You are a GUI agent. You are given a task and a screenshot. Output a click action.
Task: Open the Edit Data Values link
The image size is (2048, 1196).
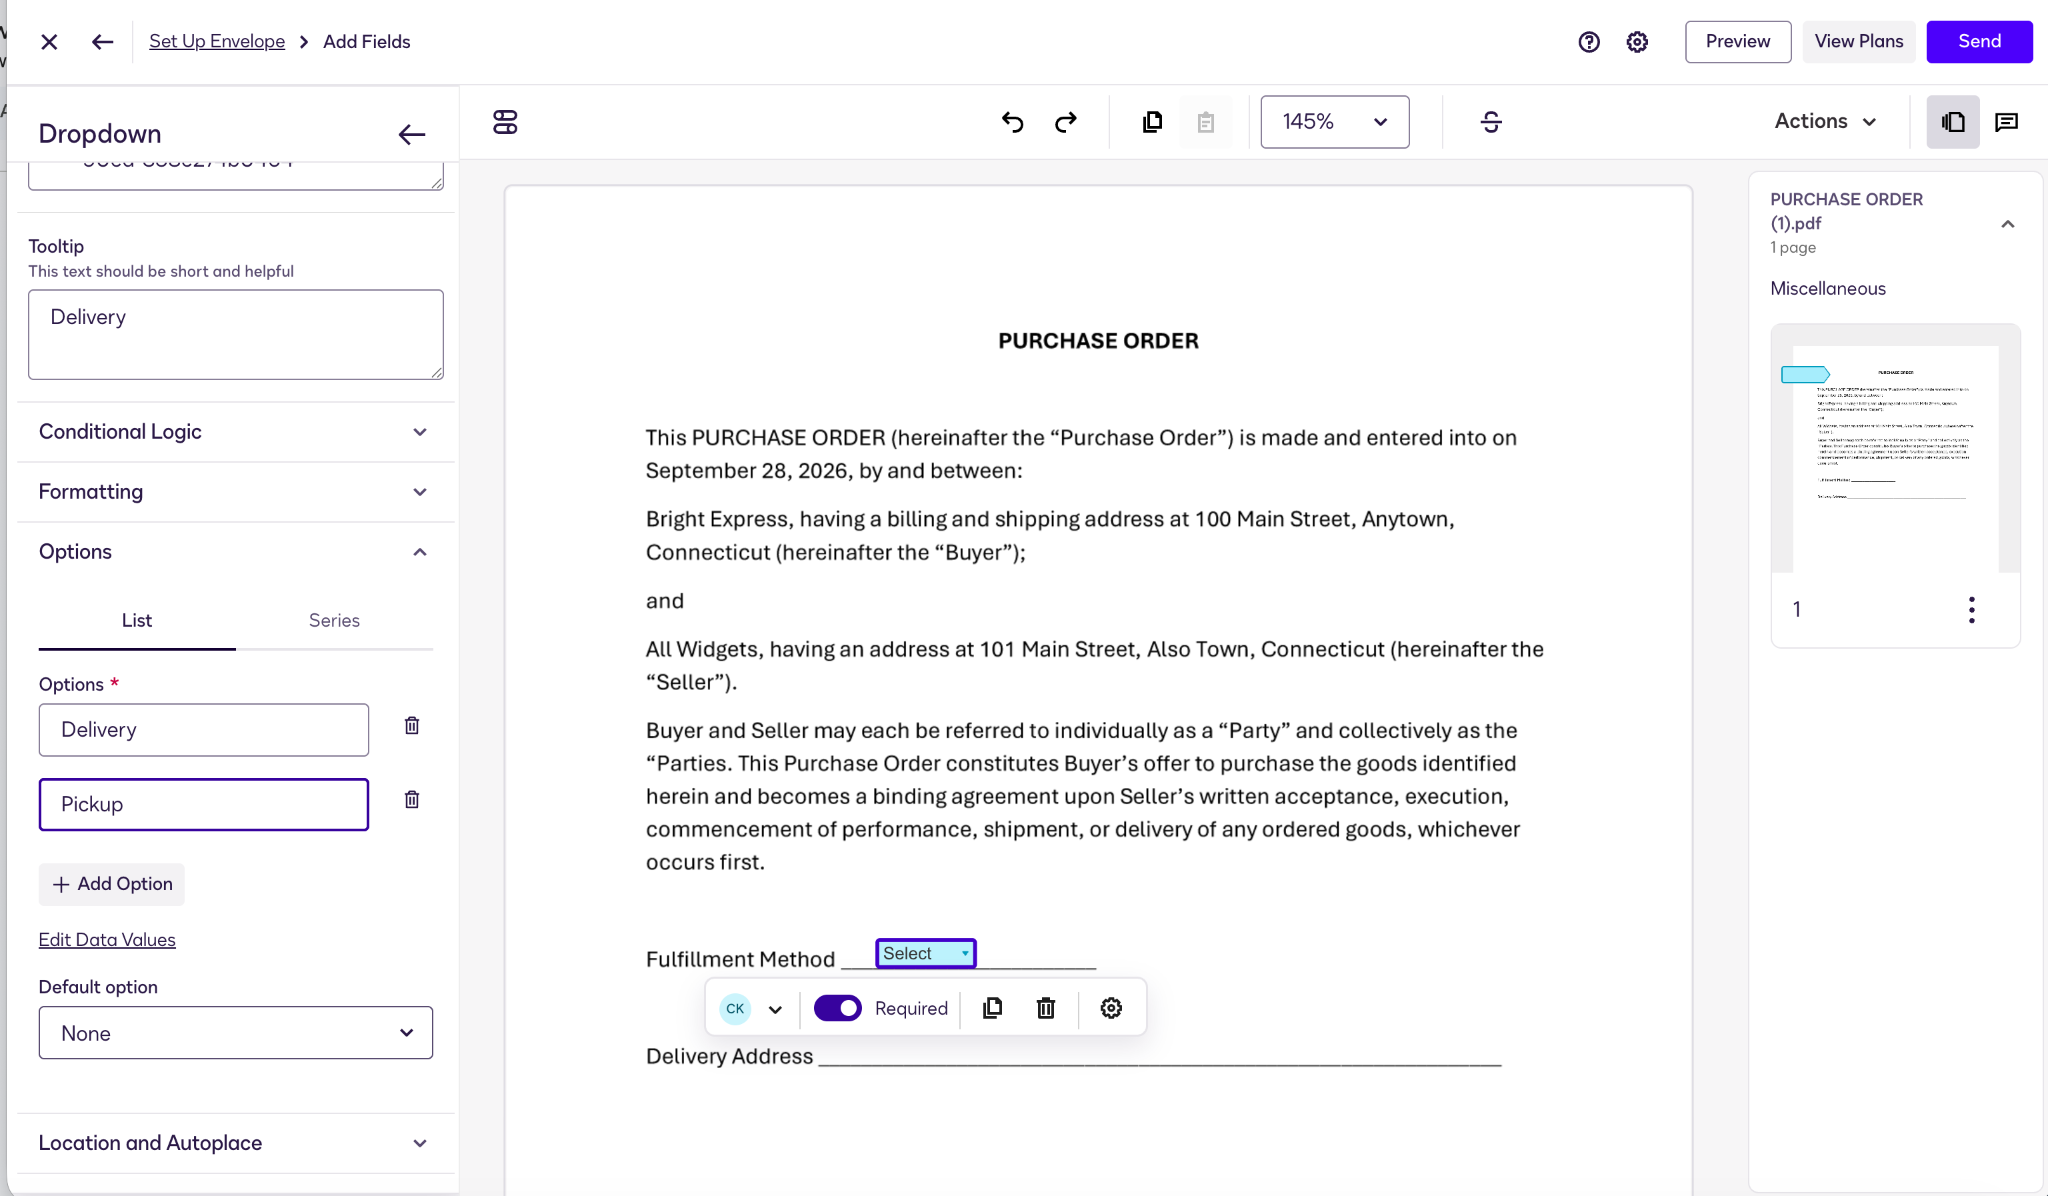point(107,940)
